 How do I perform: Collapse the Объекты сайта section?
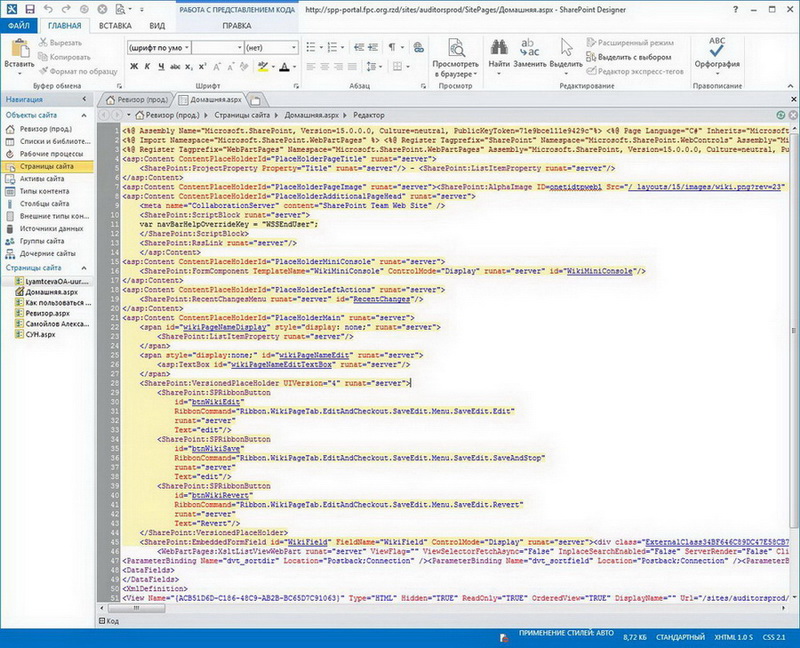[x=84, y=115]
